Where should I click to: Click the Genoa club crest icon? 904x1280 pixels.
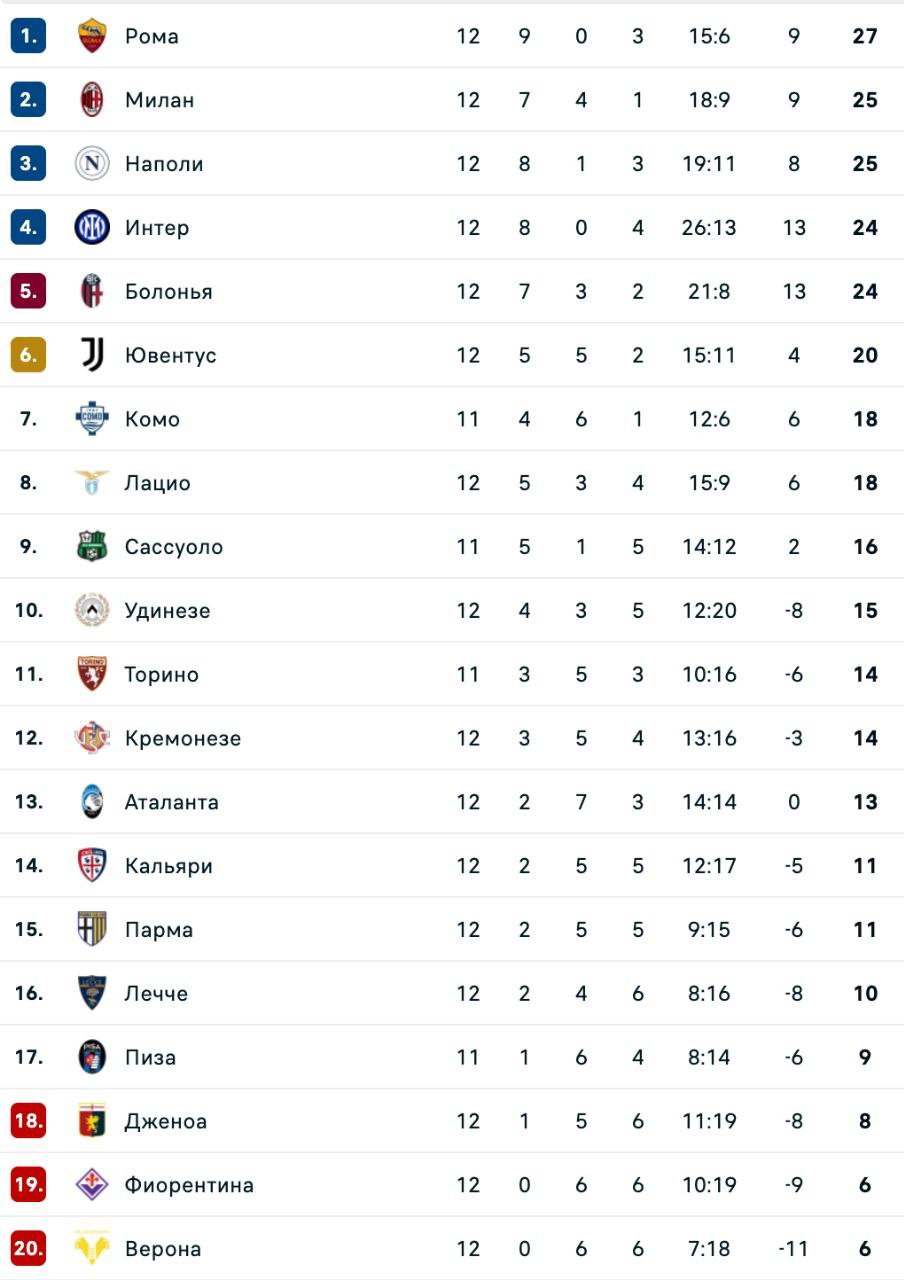[92, 1121]
